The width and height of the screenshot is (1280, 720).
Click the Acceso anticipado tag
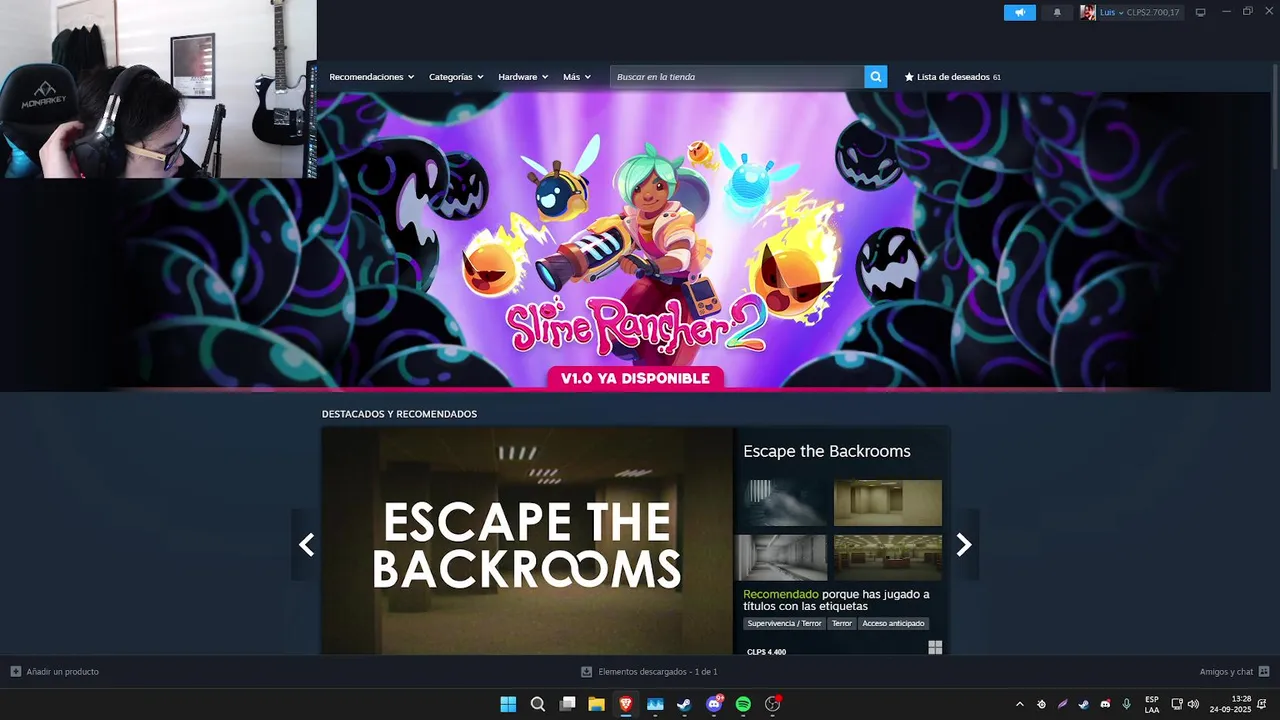[x=893, y=623]
